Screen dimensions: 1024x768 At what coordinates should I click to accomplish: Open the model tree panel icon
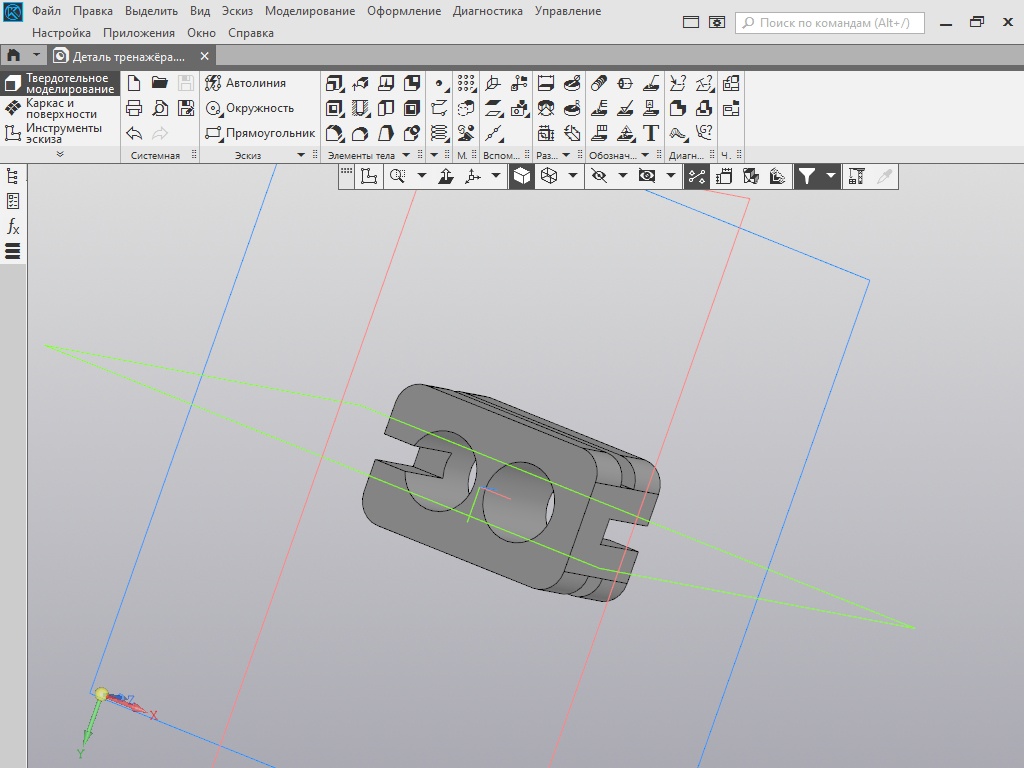point(13,176)
